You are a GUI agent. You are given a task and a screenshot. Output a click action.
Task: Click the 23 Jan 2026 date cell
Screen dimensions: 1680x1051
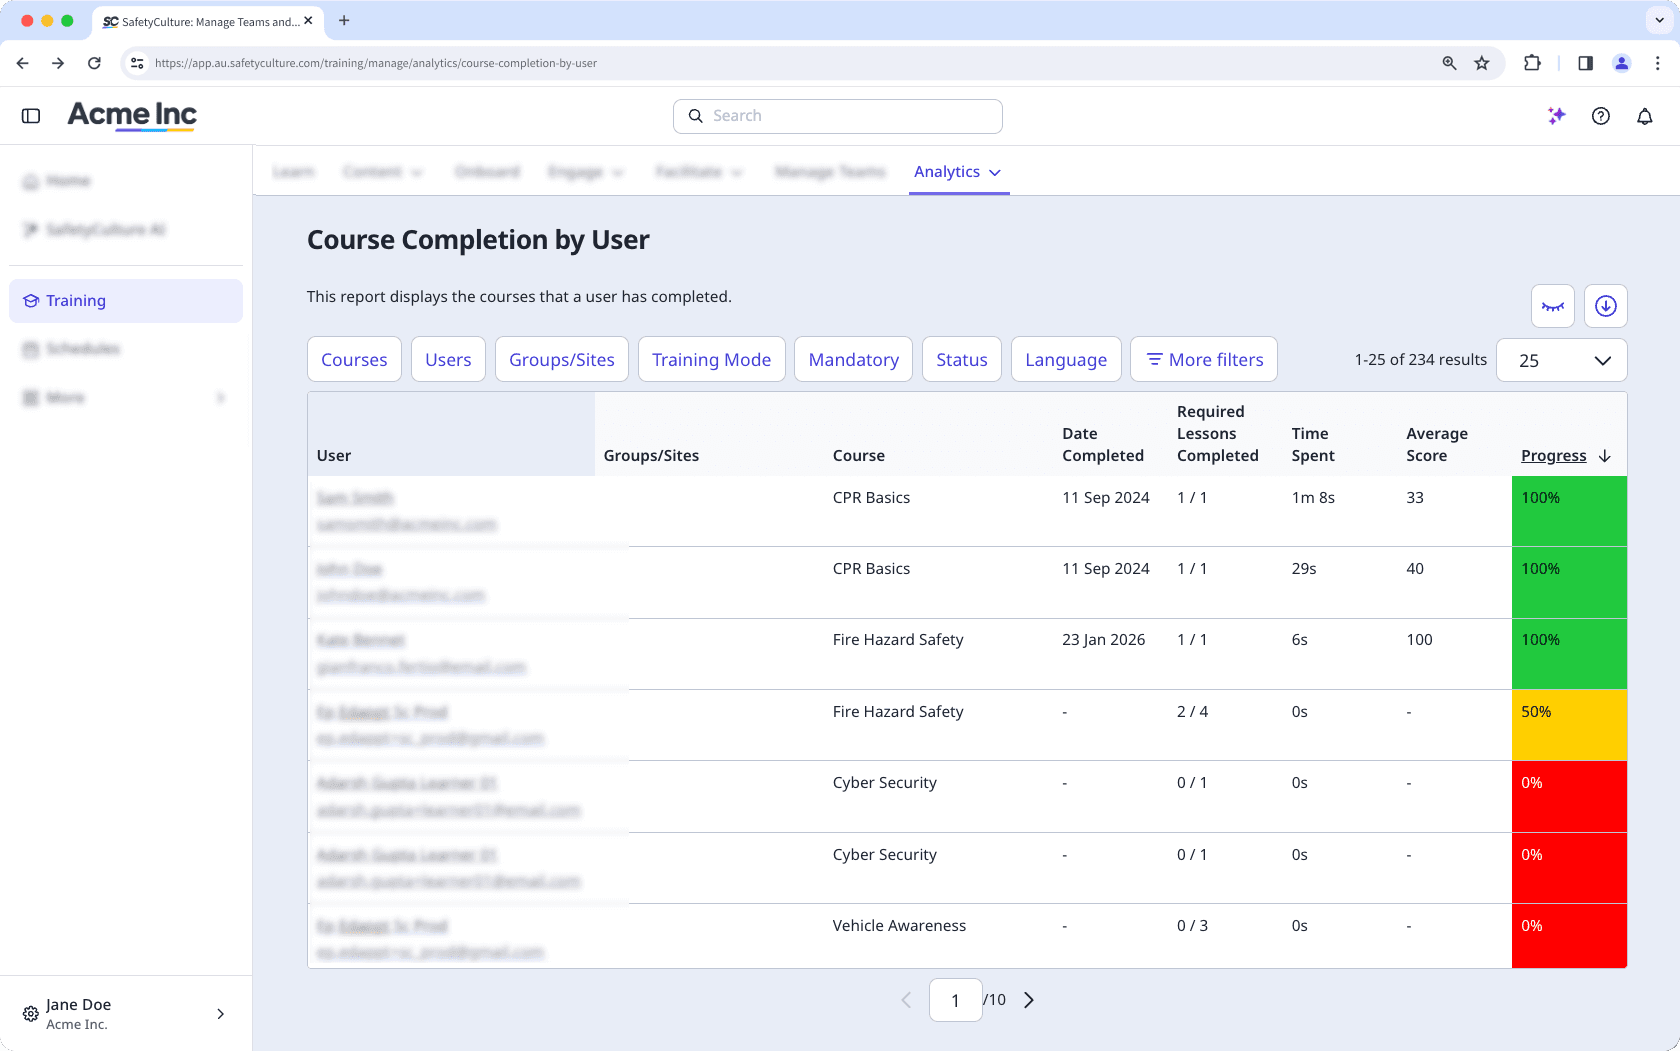(x=1104, y=640)
